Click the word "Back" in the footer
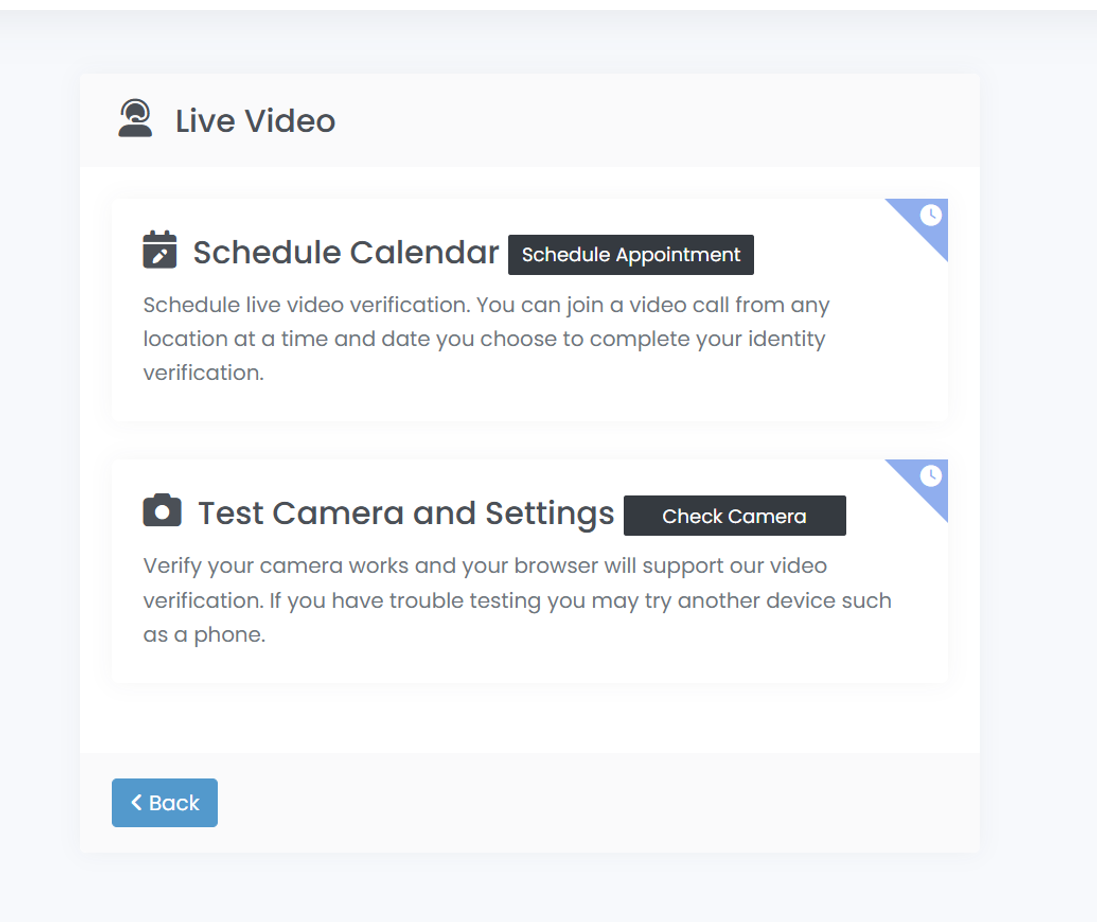 click(x=174, y=803)
